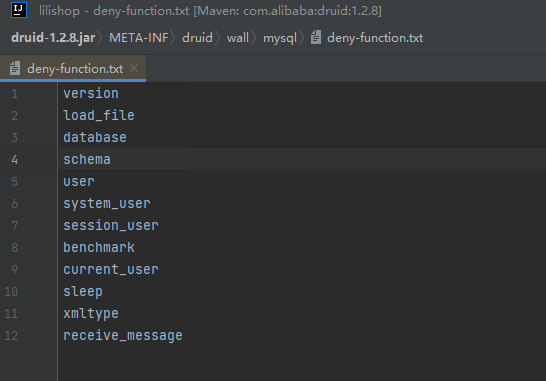This screenshot has height=381, width=546.
Task: Open druid-1.2.8.jar breadcrumb
Action: [x=53, y=38]
